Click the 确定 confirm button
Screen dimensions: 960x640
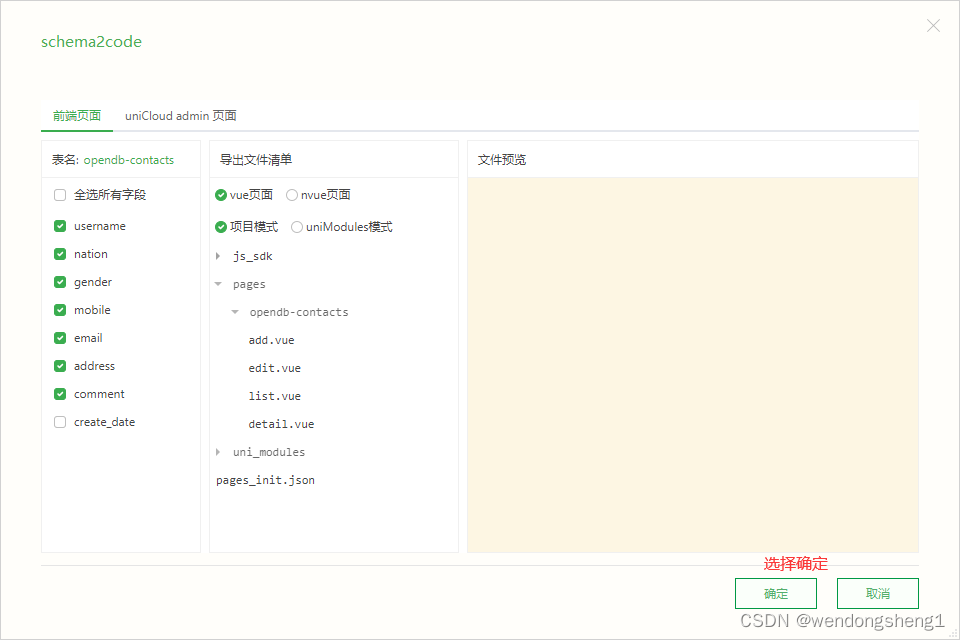coord(776,593)
